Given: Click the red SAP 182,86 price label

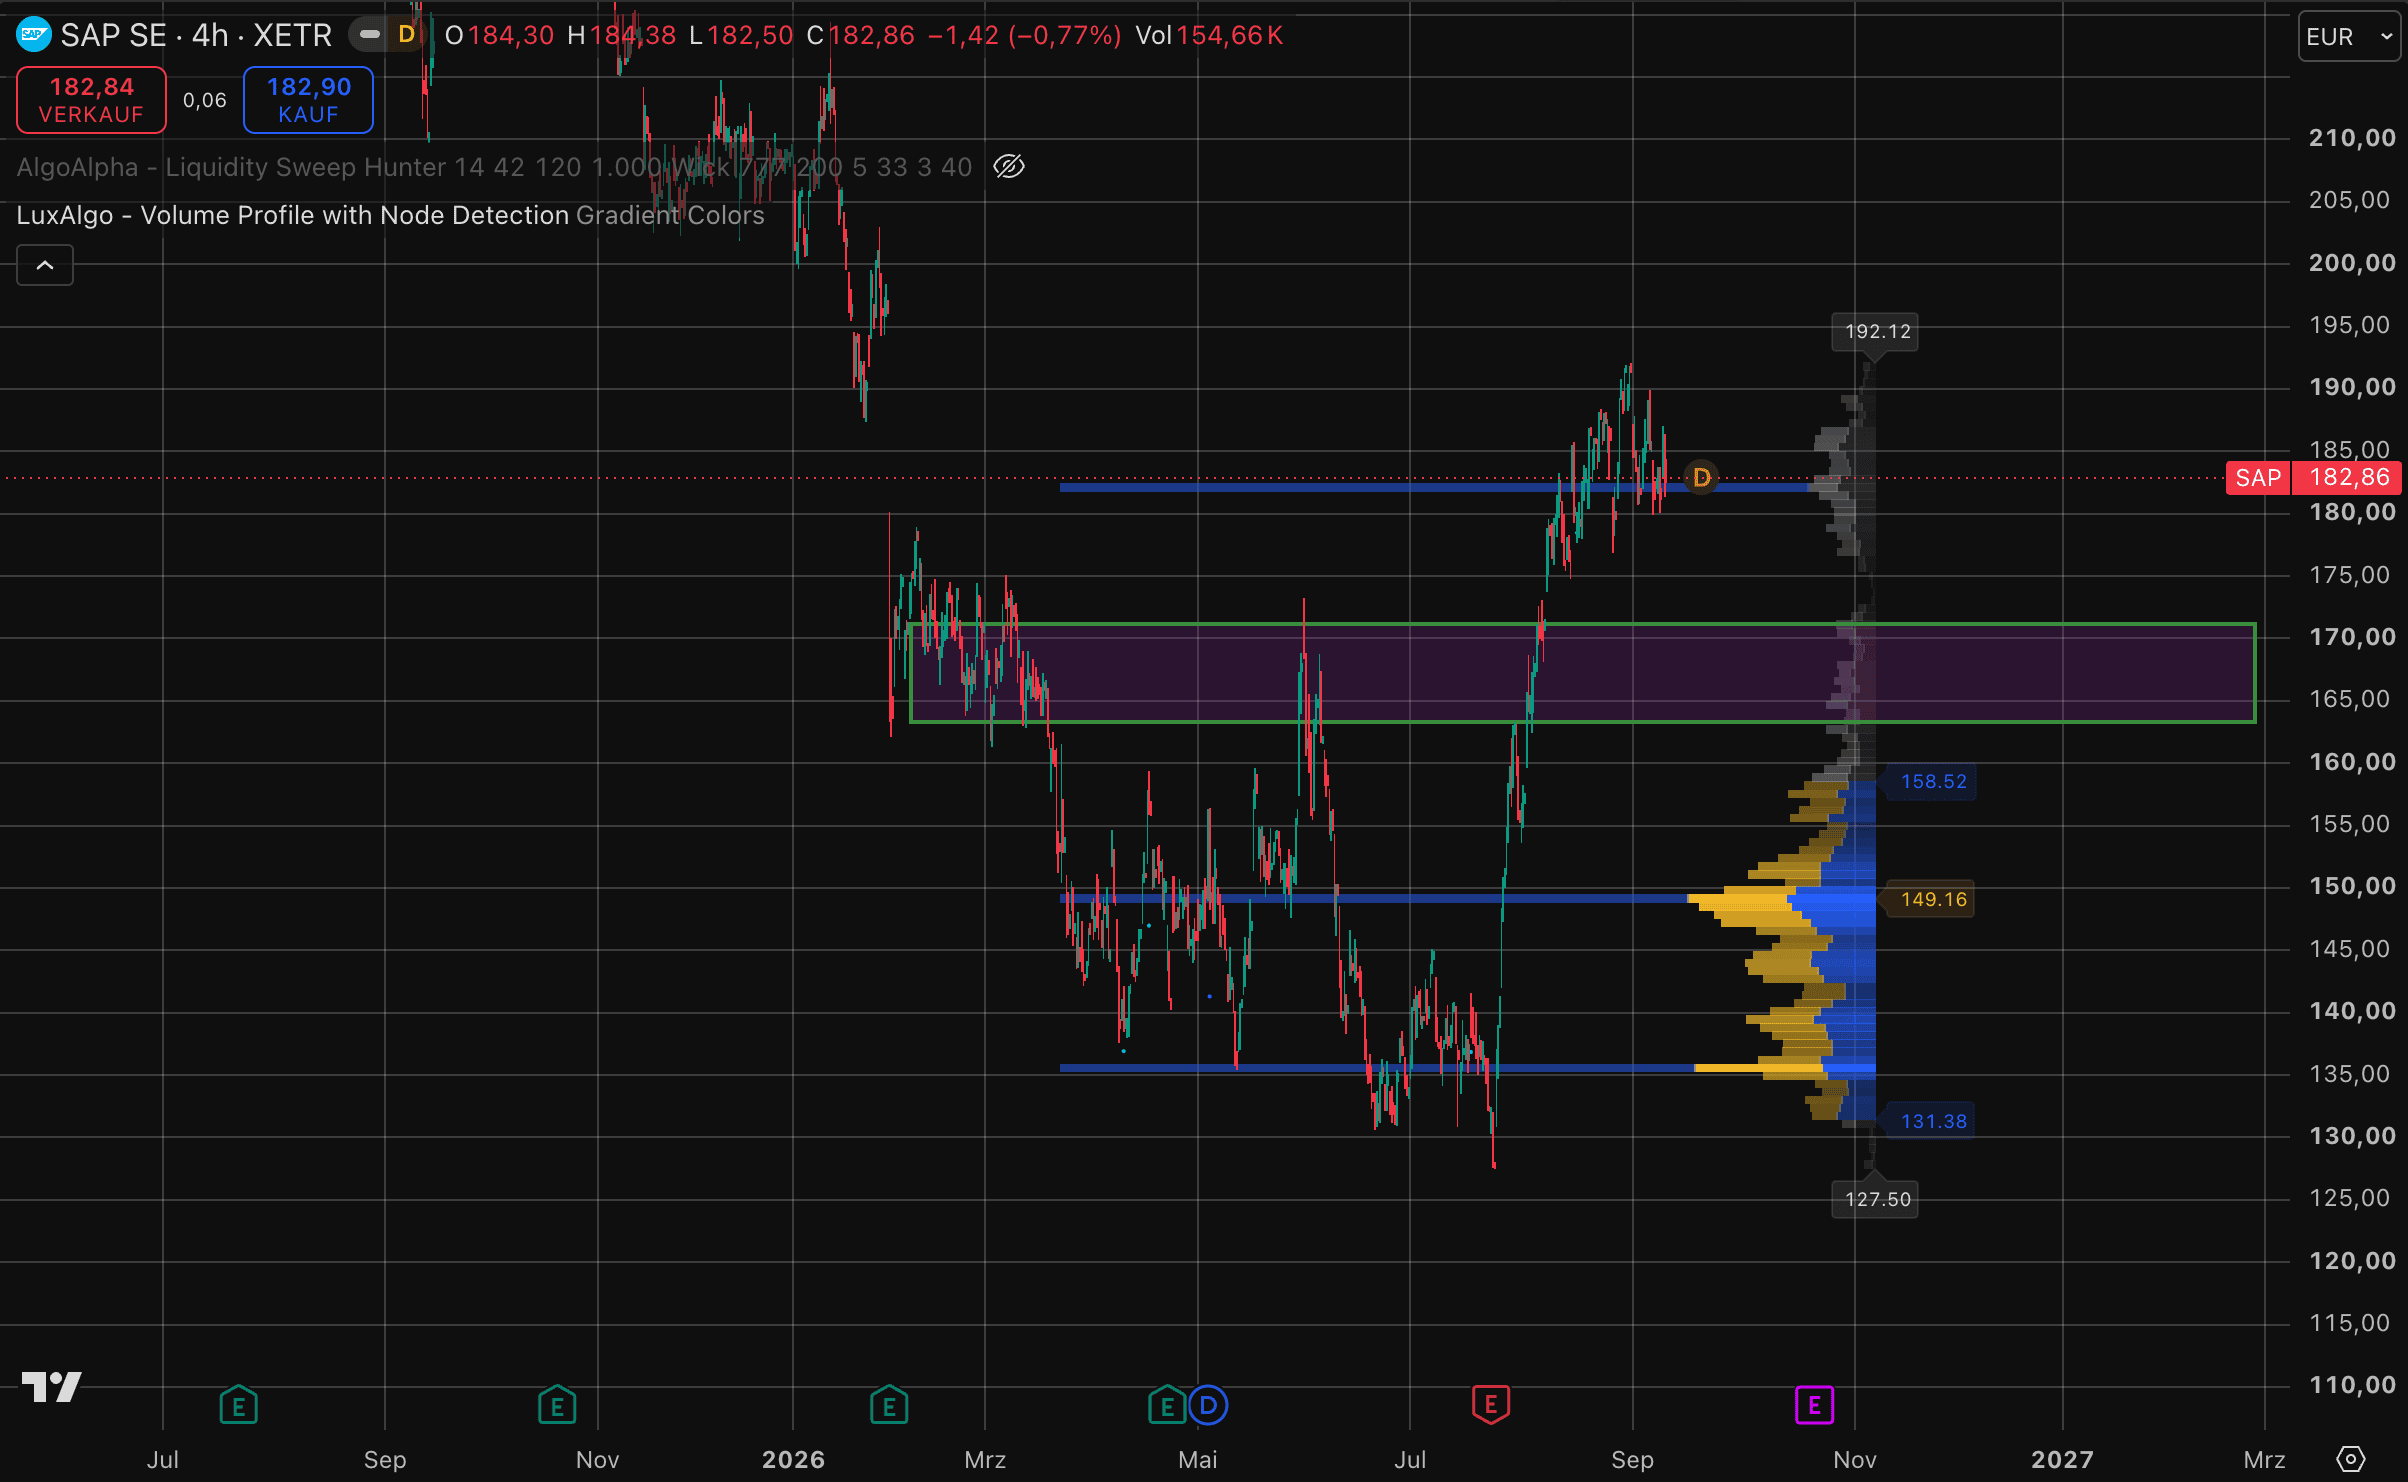Looking at the screenshot, I should click(2313, 478).
